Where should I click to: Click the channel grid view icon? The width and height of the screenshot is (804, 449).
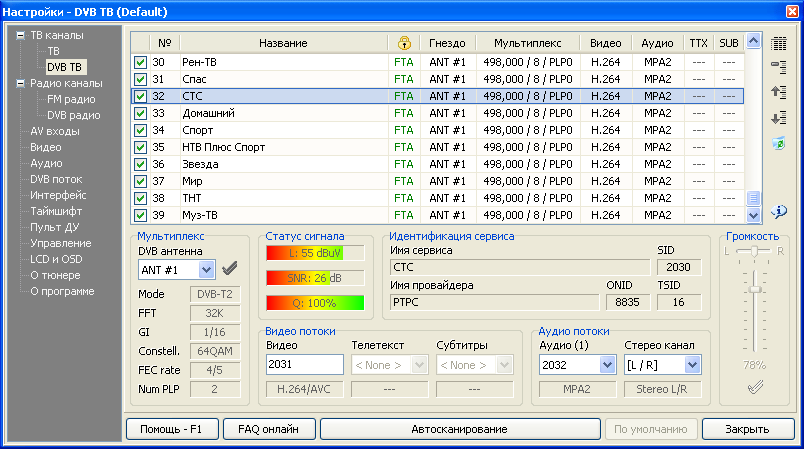[779, 43]
